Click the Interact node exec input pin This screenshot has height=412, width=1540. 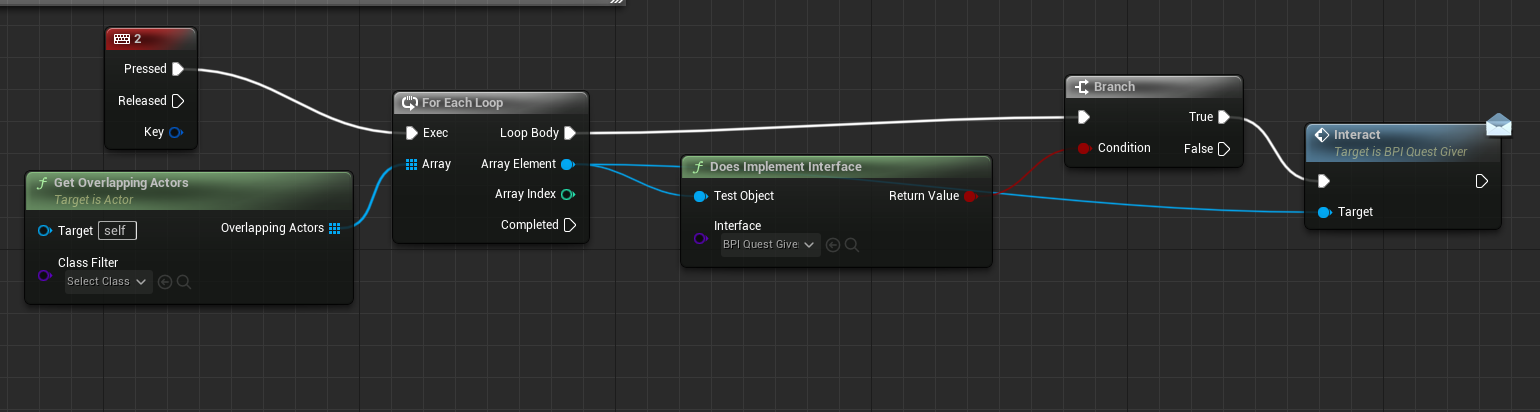(x=1324, y=181)
